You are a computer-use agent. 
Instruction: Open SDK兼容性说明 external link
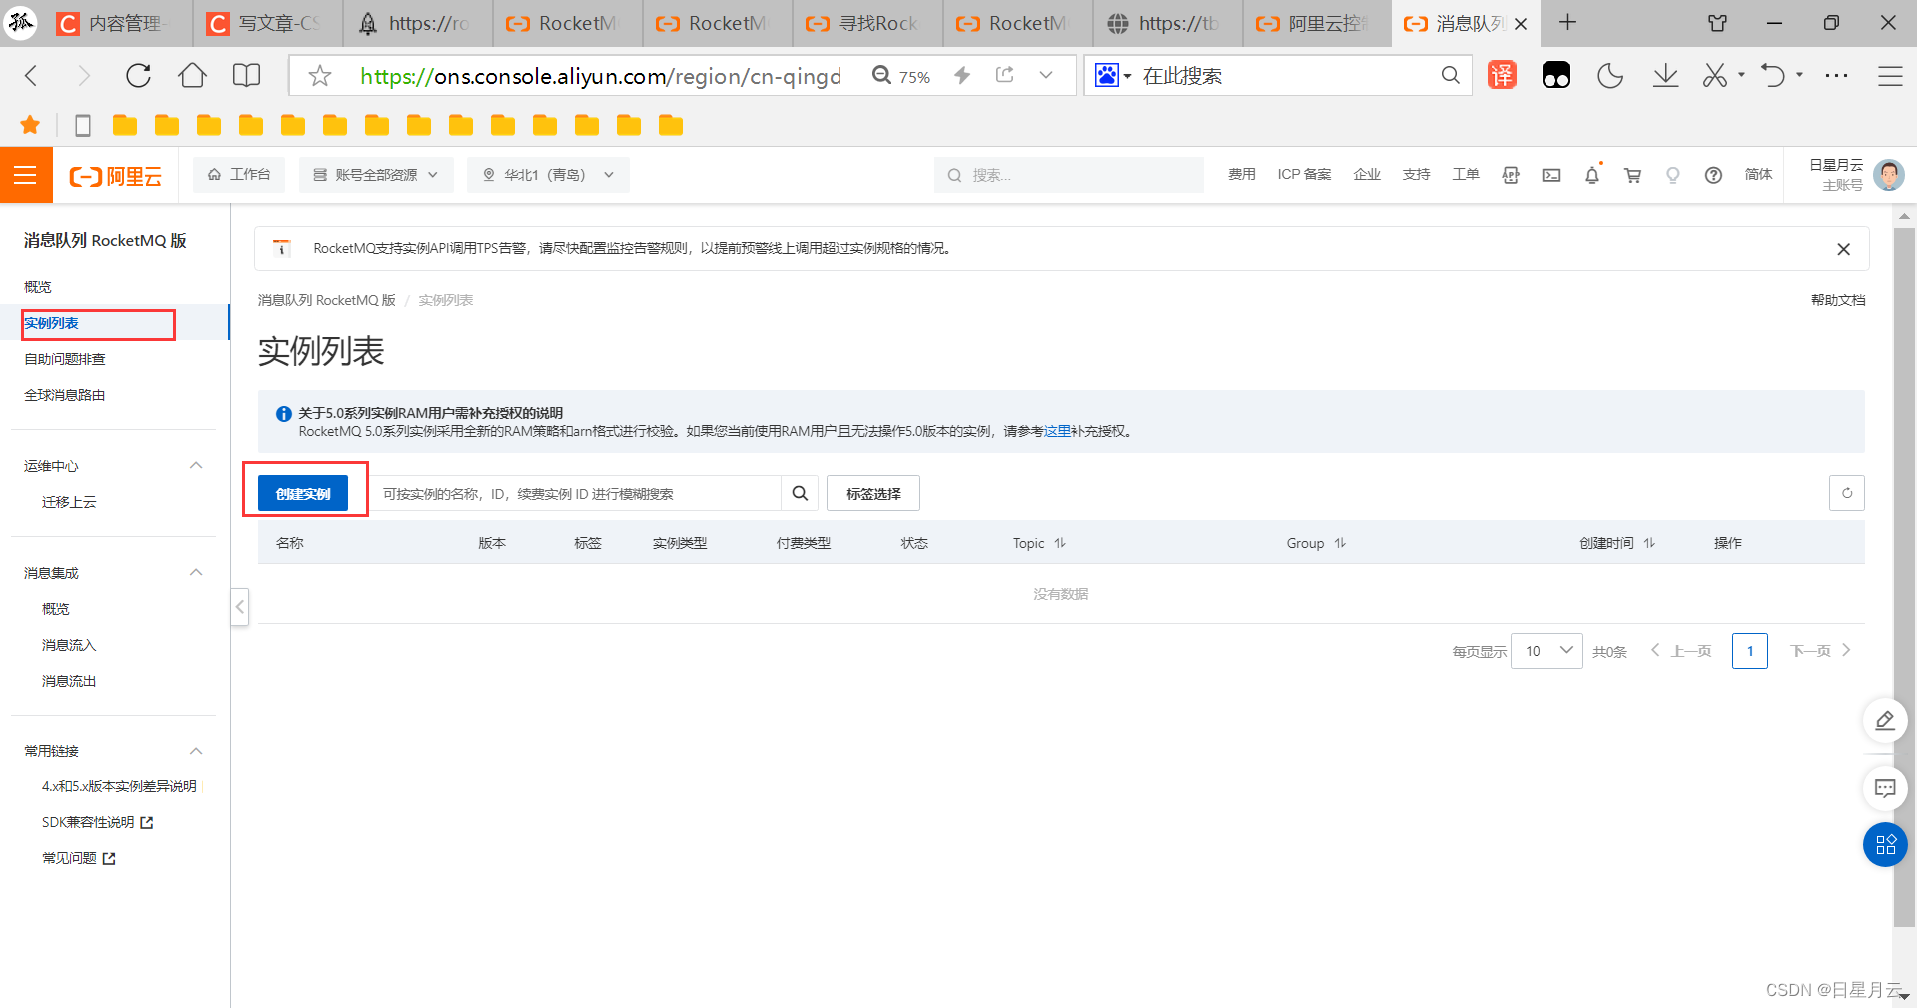tap(97, 822)
